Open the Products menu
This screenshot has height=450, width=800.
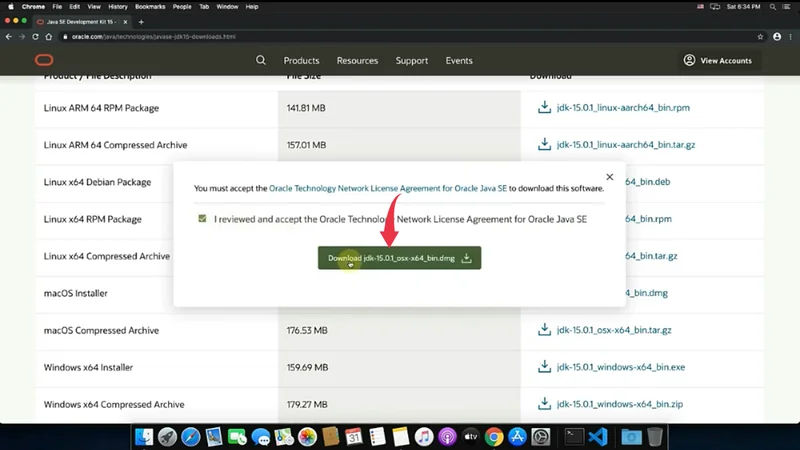[x=301, y=60]
